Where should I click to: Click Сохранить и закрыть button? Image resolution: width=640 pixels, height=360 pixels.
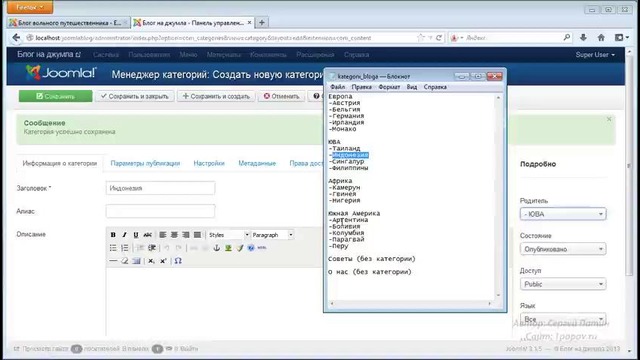(x=135, y=96)
